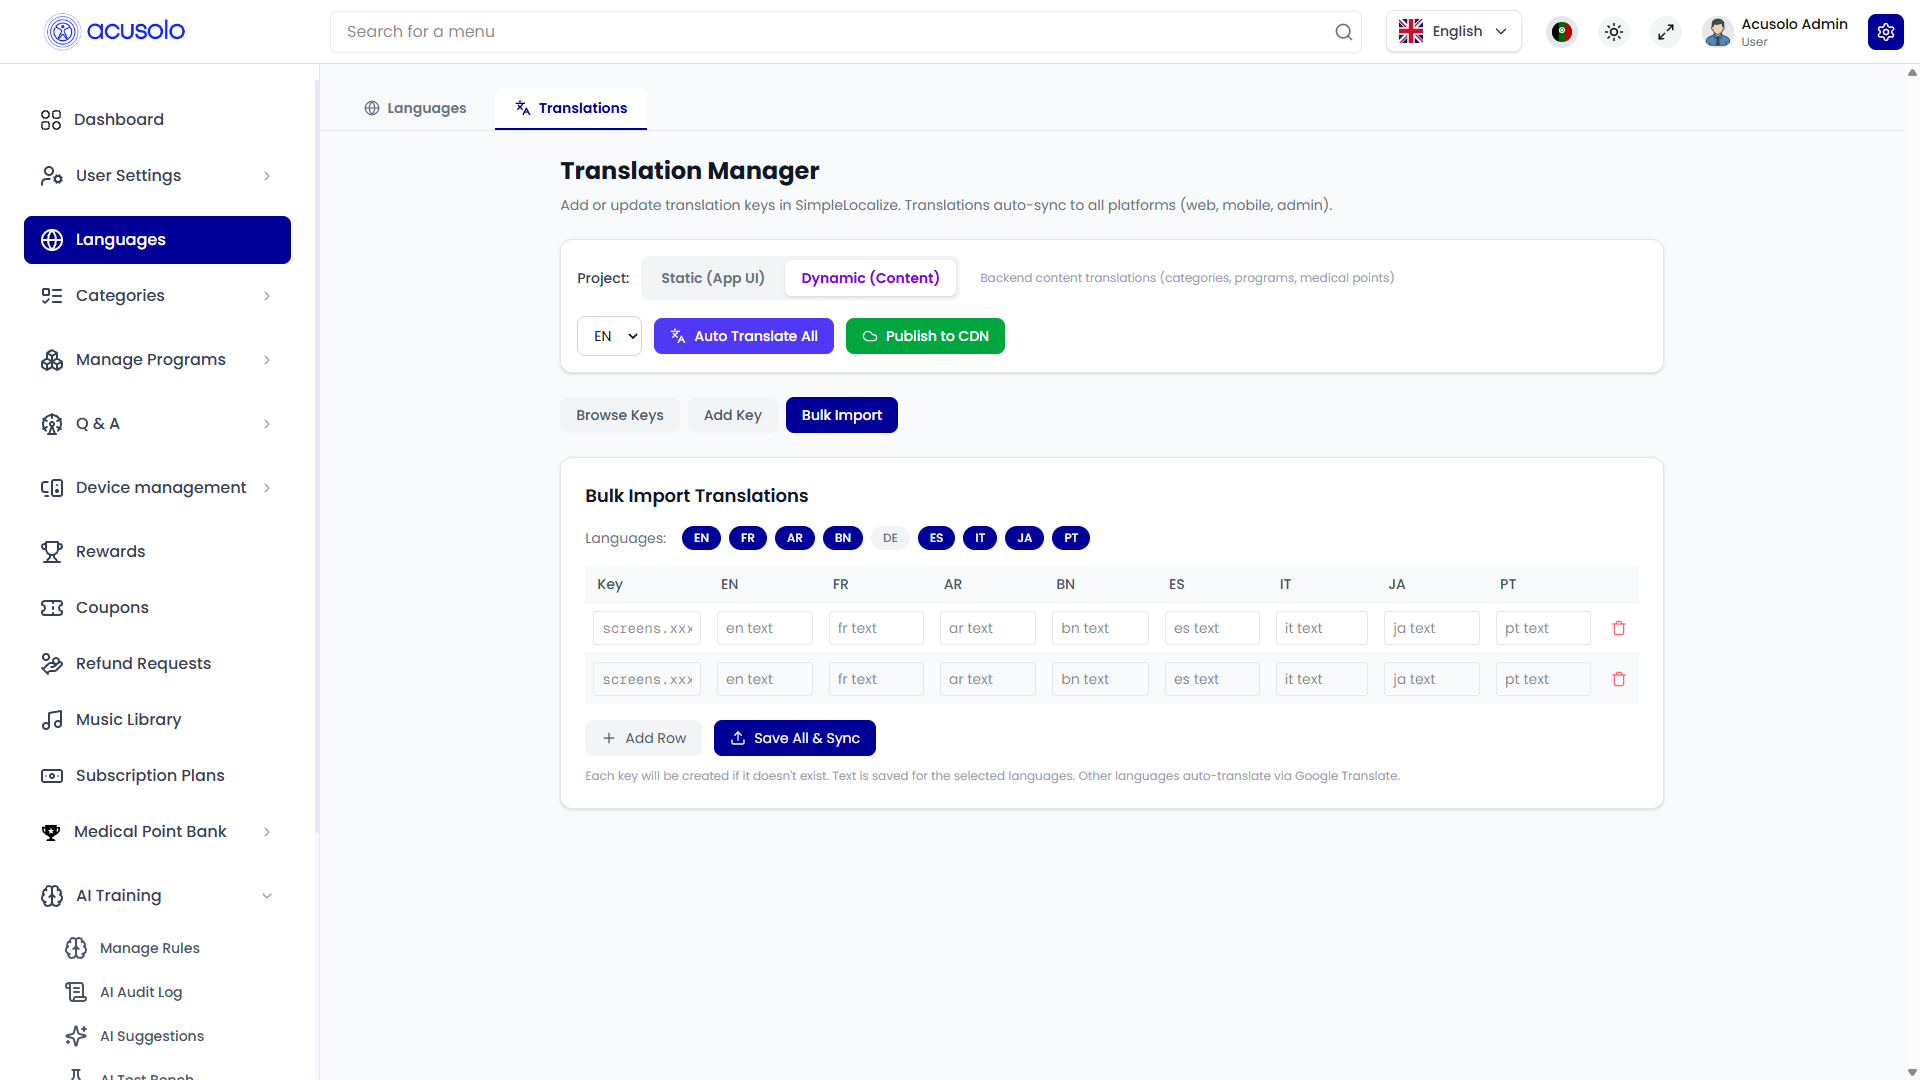Click Add Row button

coord(644,738)
